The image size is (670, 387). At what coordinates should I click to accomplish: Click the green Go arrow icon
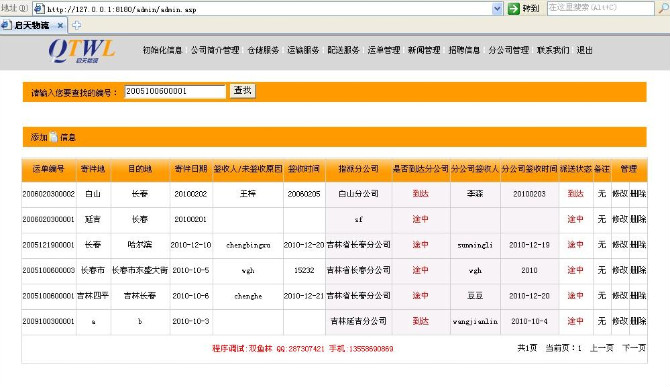coord(514,8)
